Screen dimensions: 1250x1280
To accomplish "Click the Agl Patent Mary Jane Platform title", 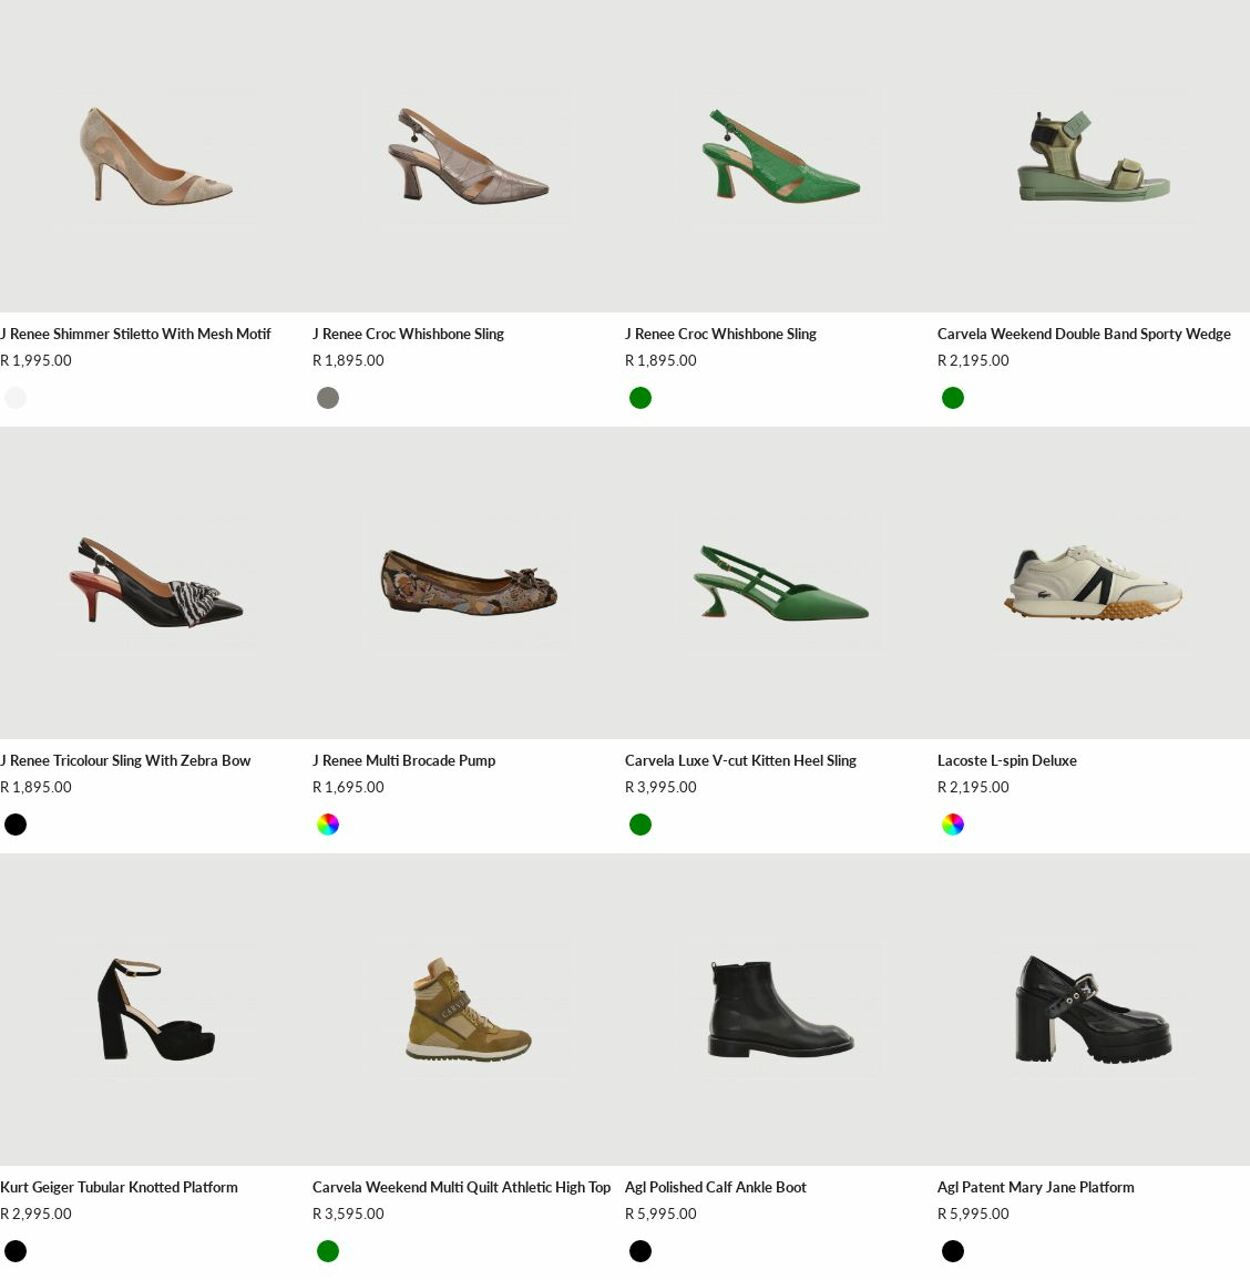I will [1036, 1187].
